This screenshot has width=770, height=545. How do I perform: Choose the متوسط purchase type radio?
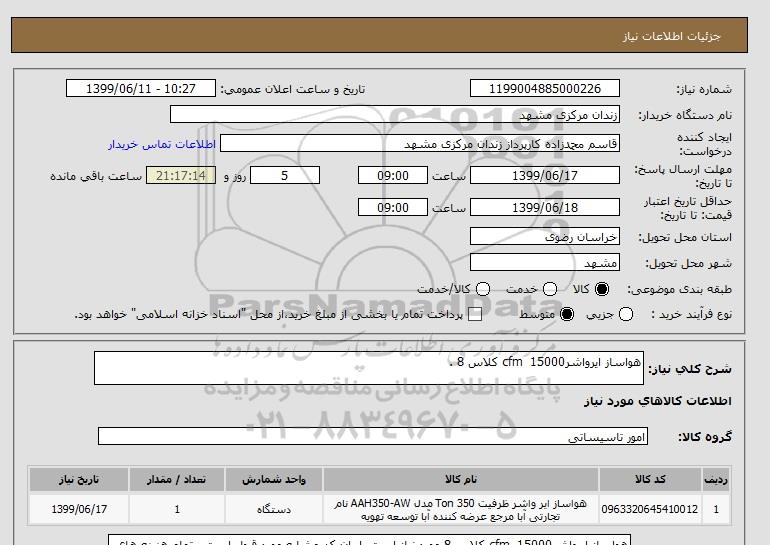(567, 314)
